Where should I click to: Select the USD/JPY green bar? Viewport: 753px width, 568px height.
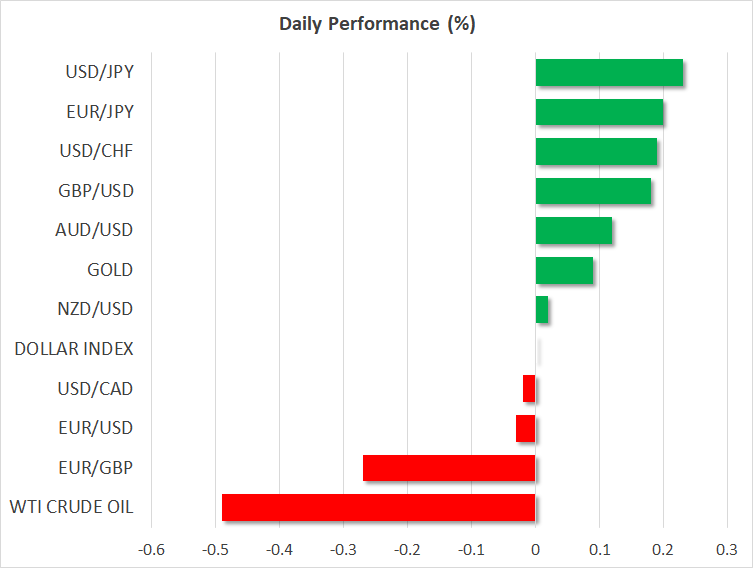609,73
